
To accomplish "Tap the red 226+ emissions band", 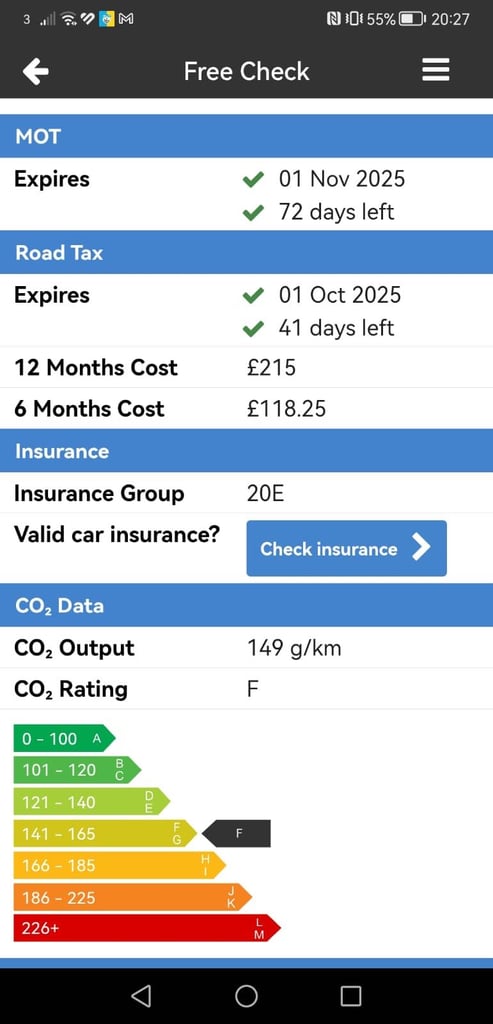I will click(x=147, y=928).
